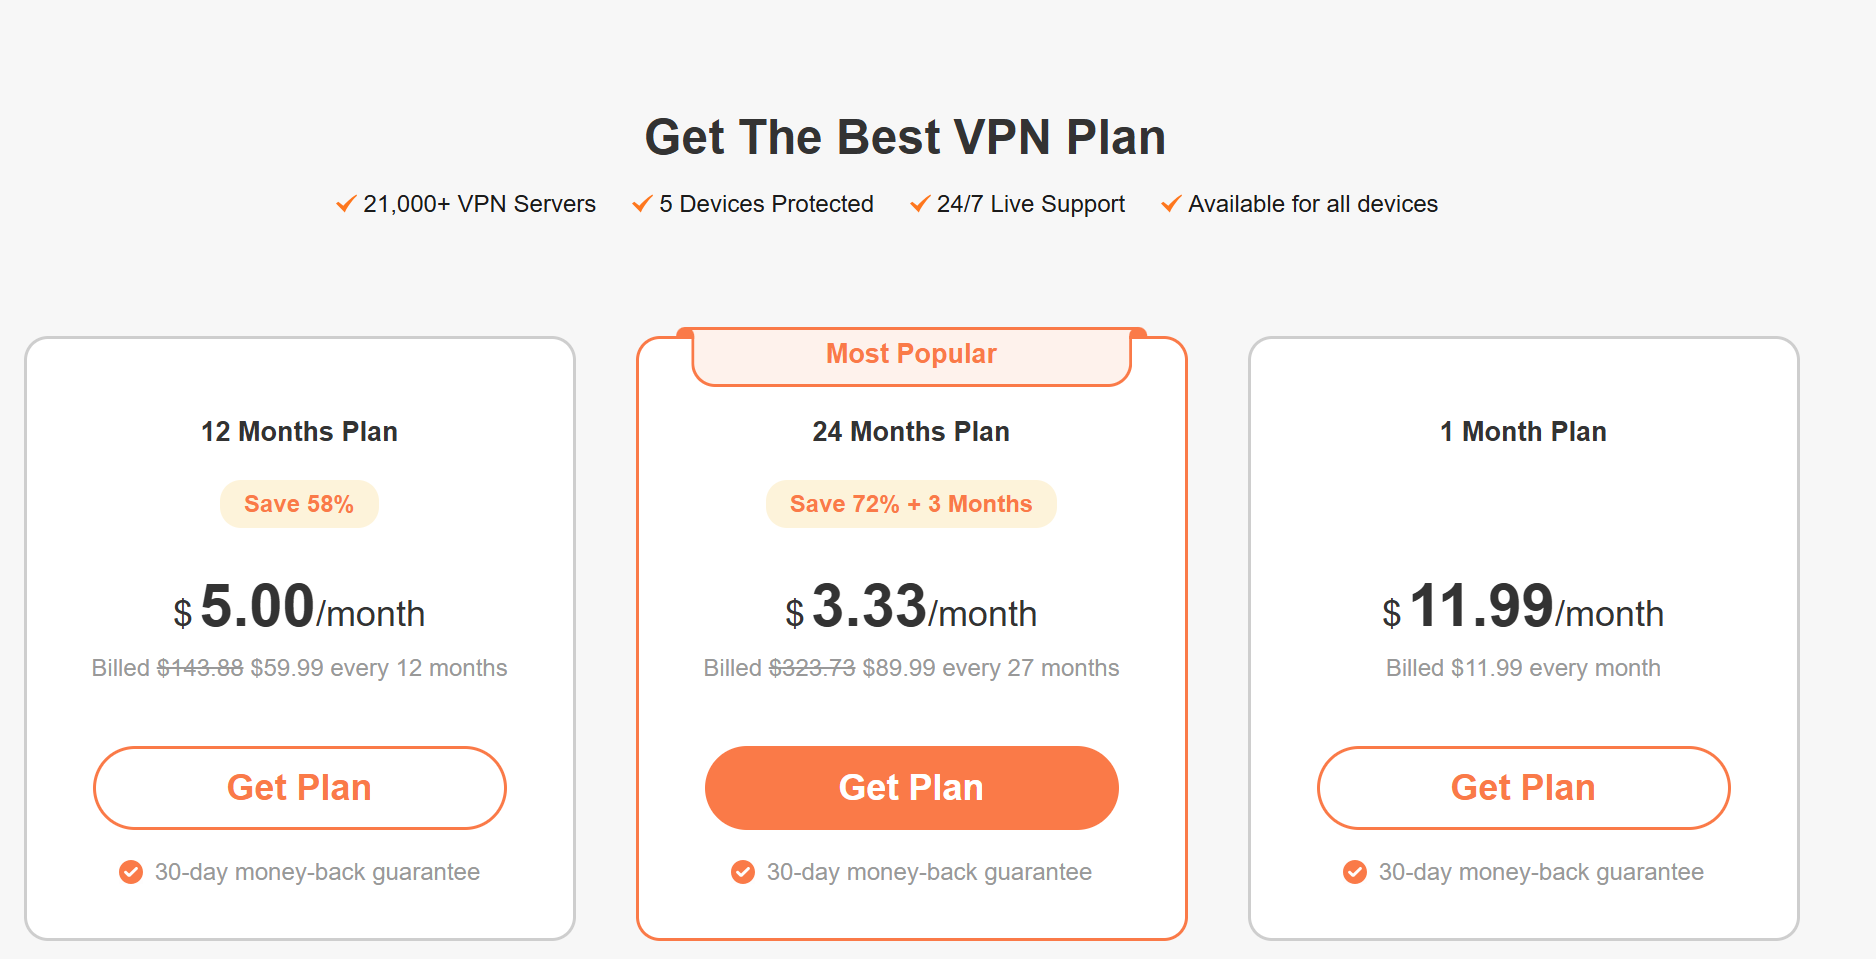Click the $3.33/month price
The width and height of the screenshot is (1876, 959).
[911, 607]
